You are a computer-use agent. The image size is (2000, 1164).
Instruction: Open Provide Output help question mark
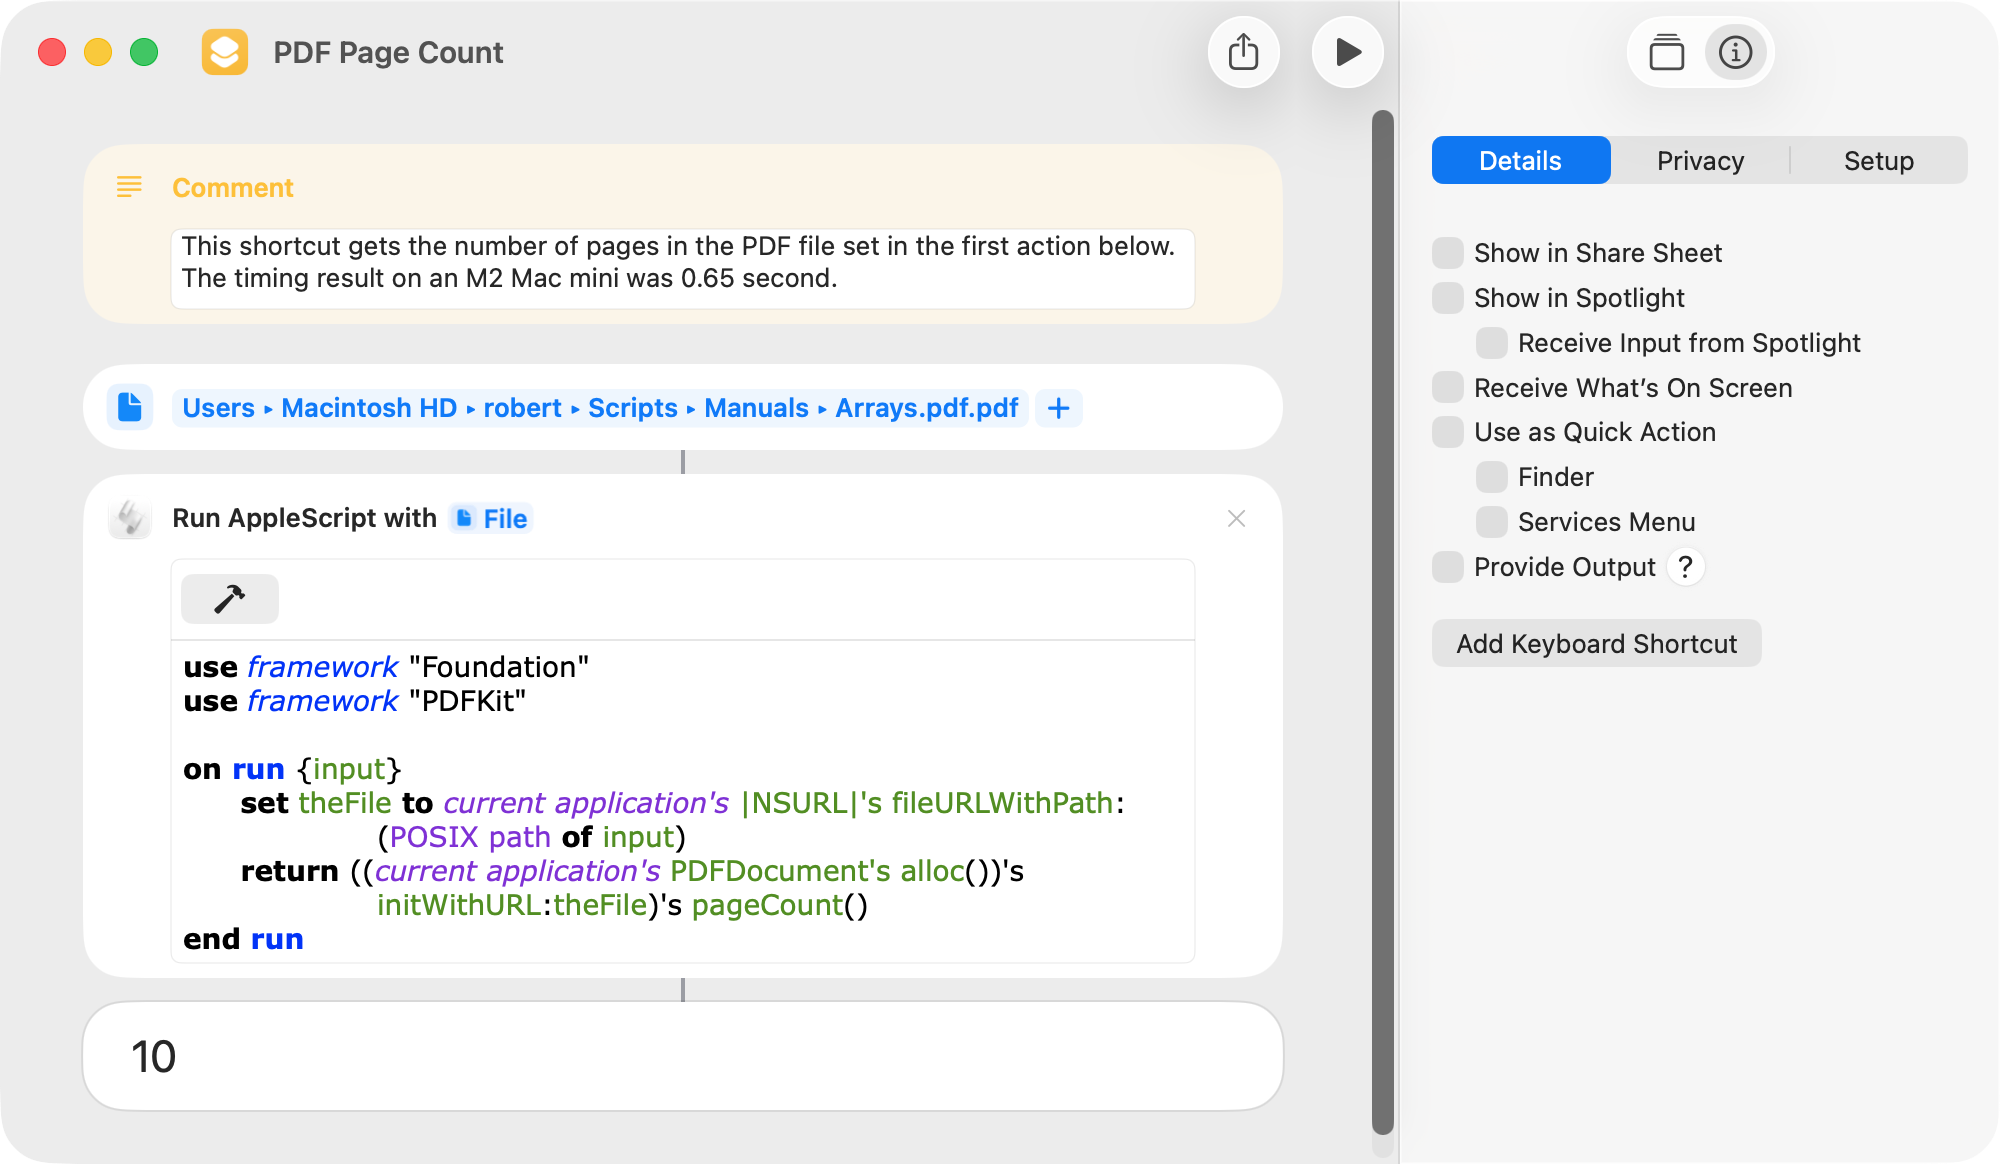coord(1685,567)
